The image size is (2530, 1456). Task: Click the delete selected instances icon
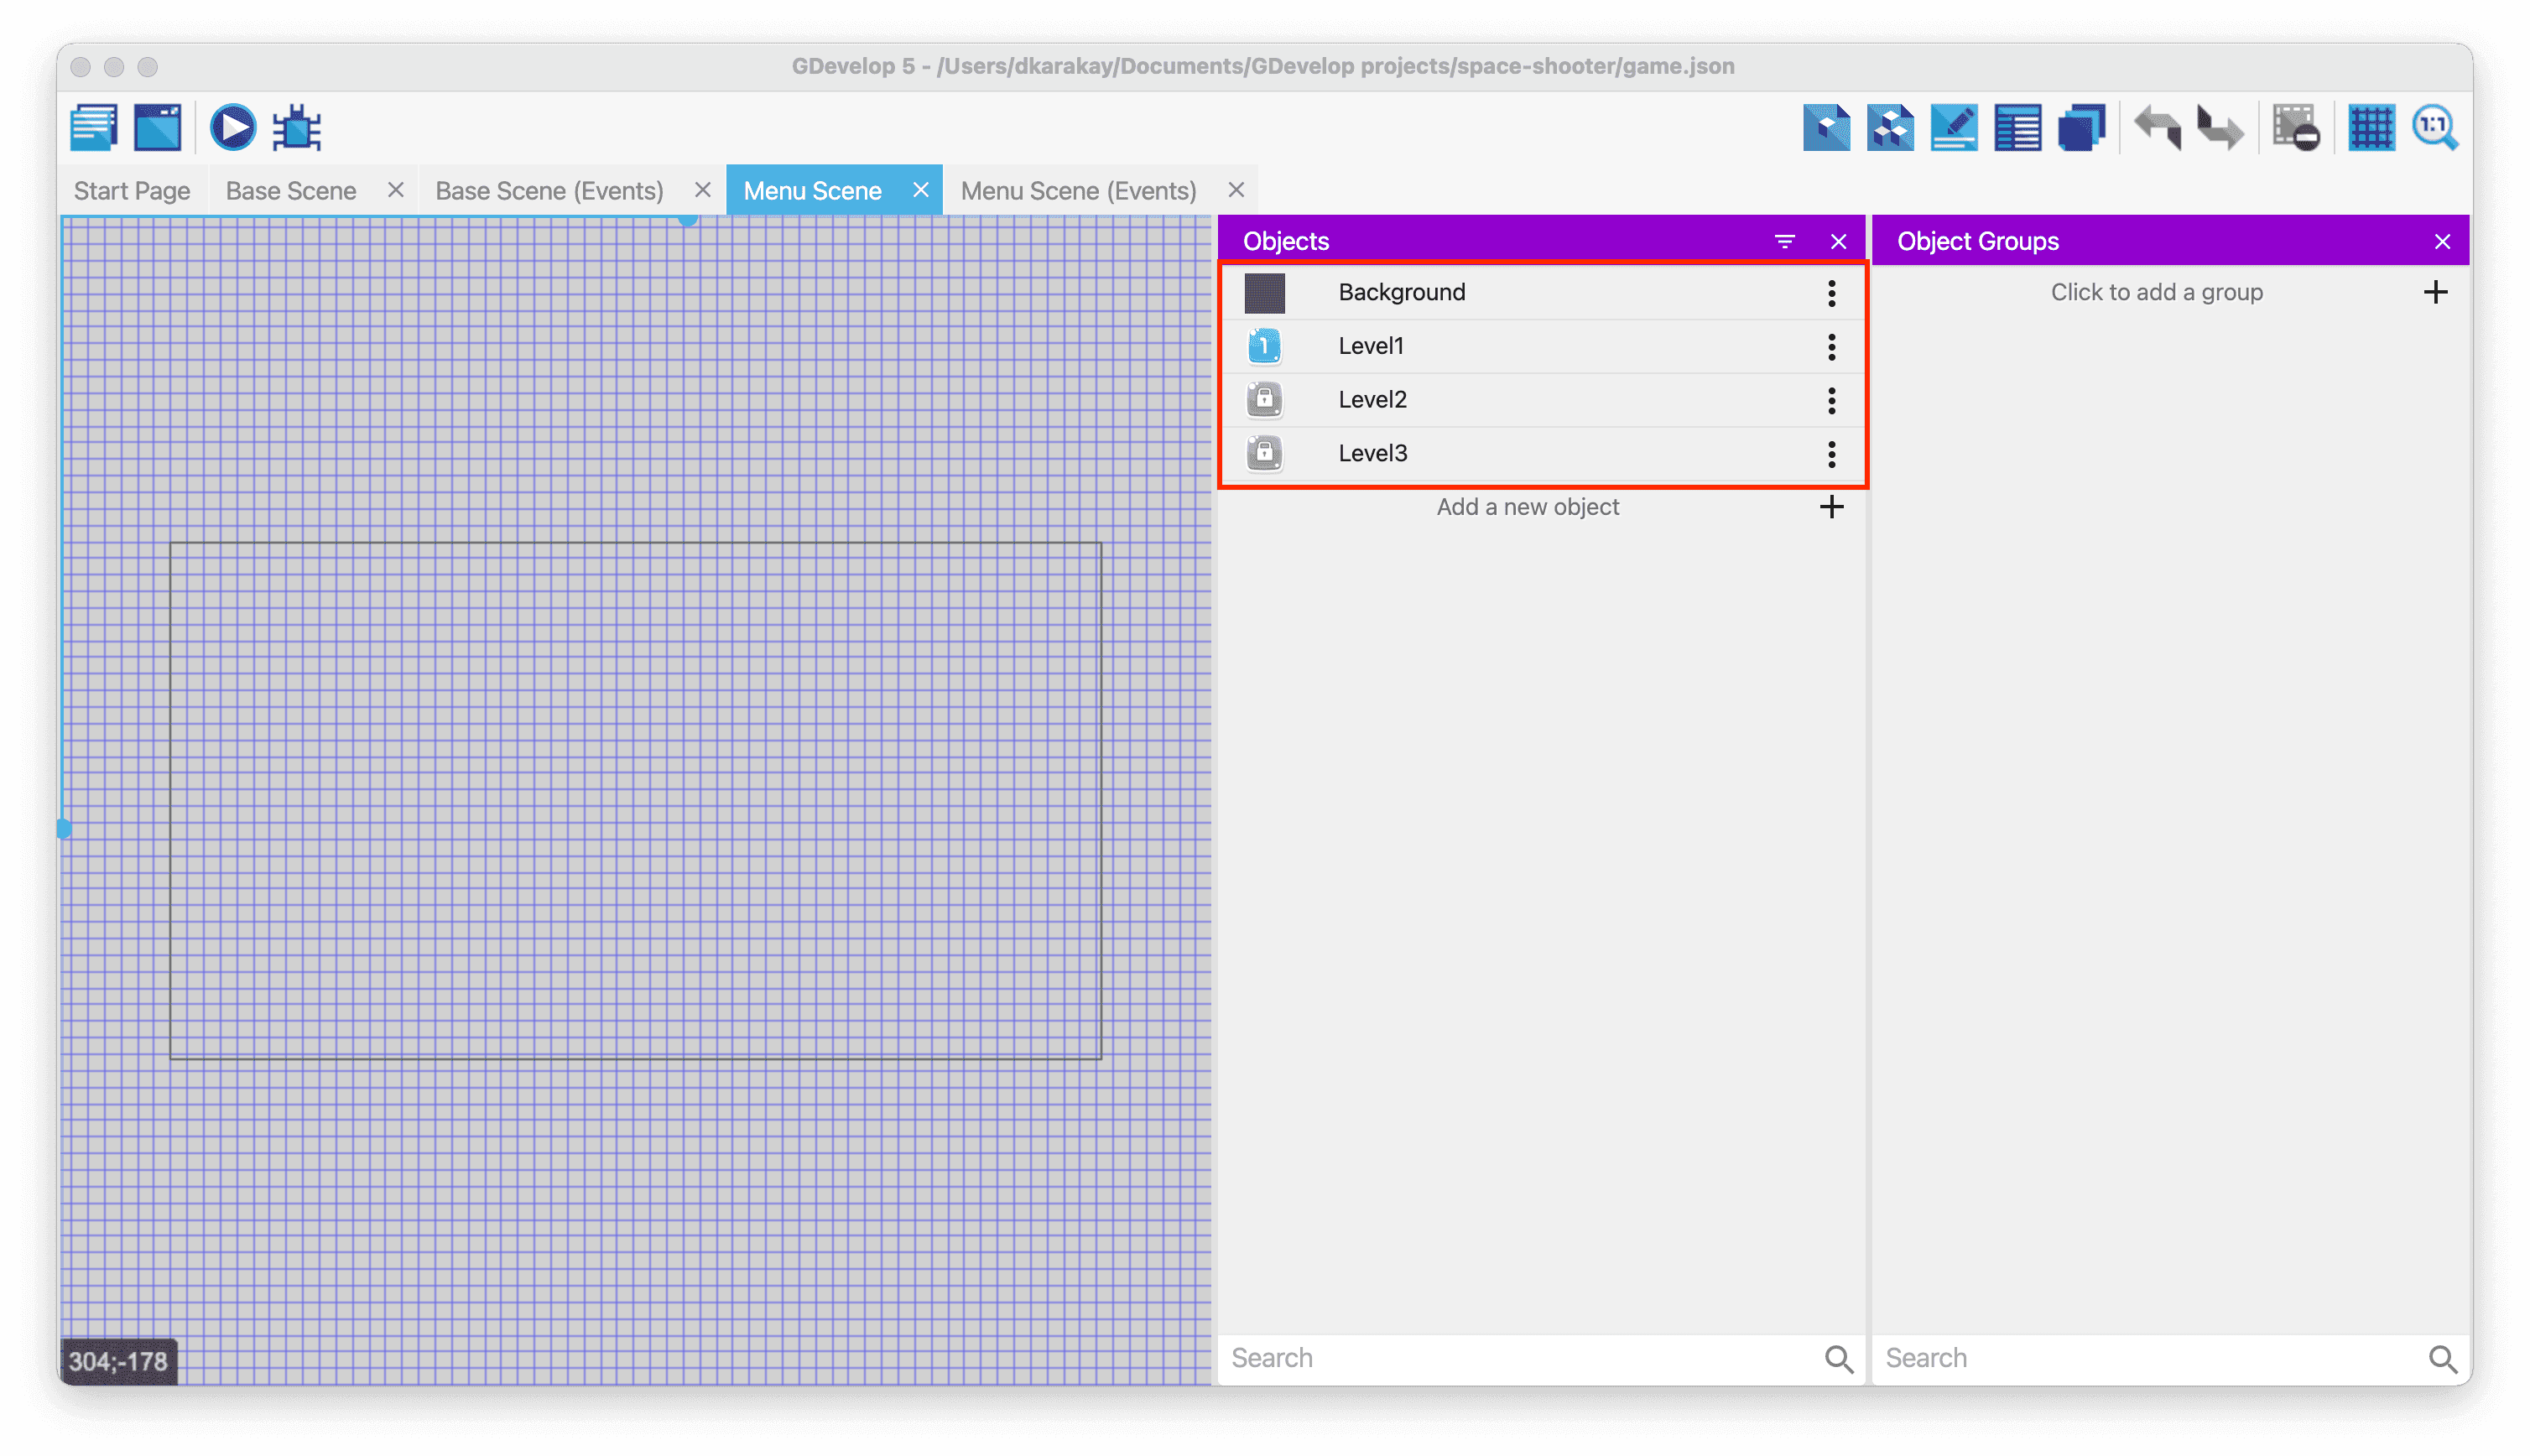2296,128
